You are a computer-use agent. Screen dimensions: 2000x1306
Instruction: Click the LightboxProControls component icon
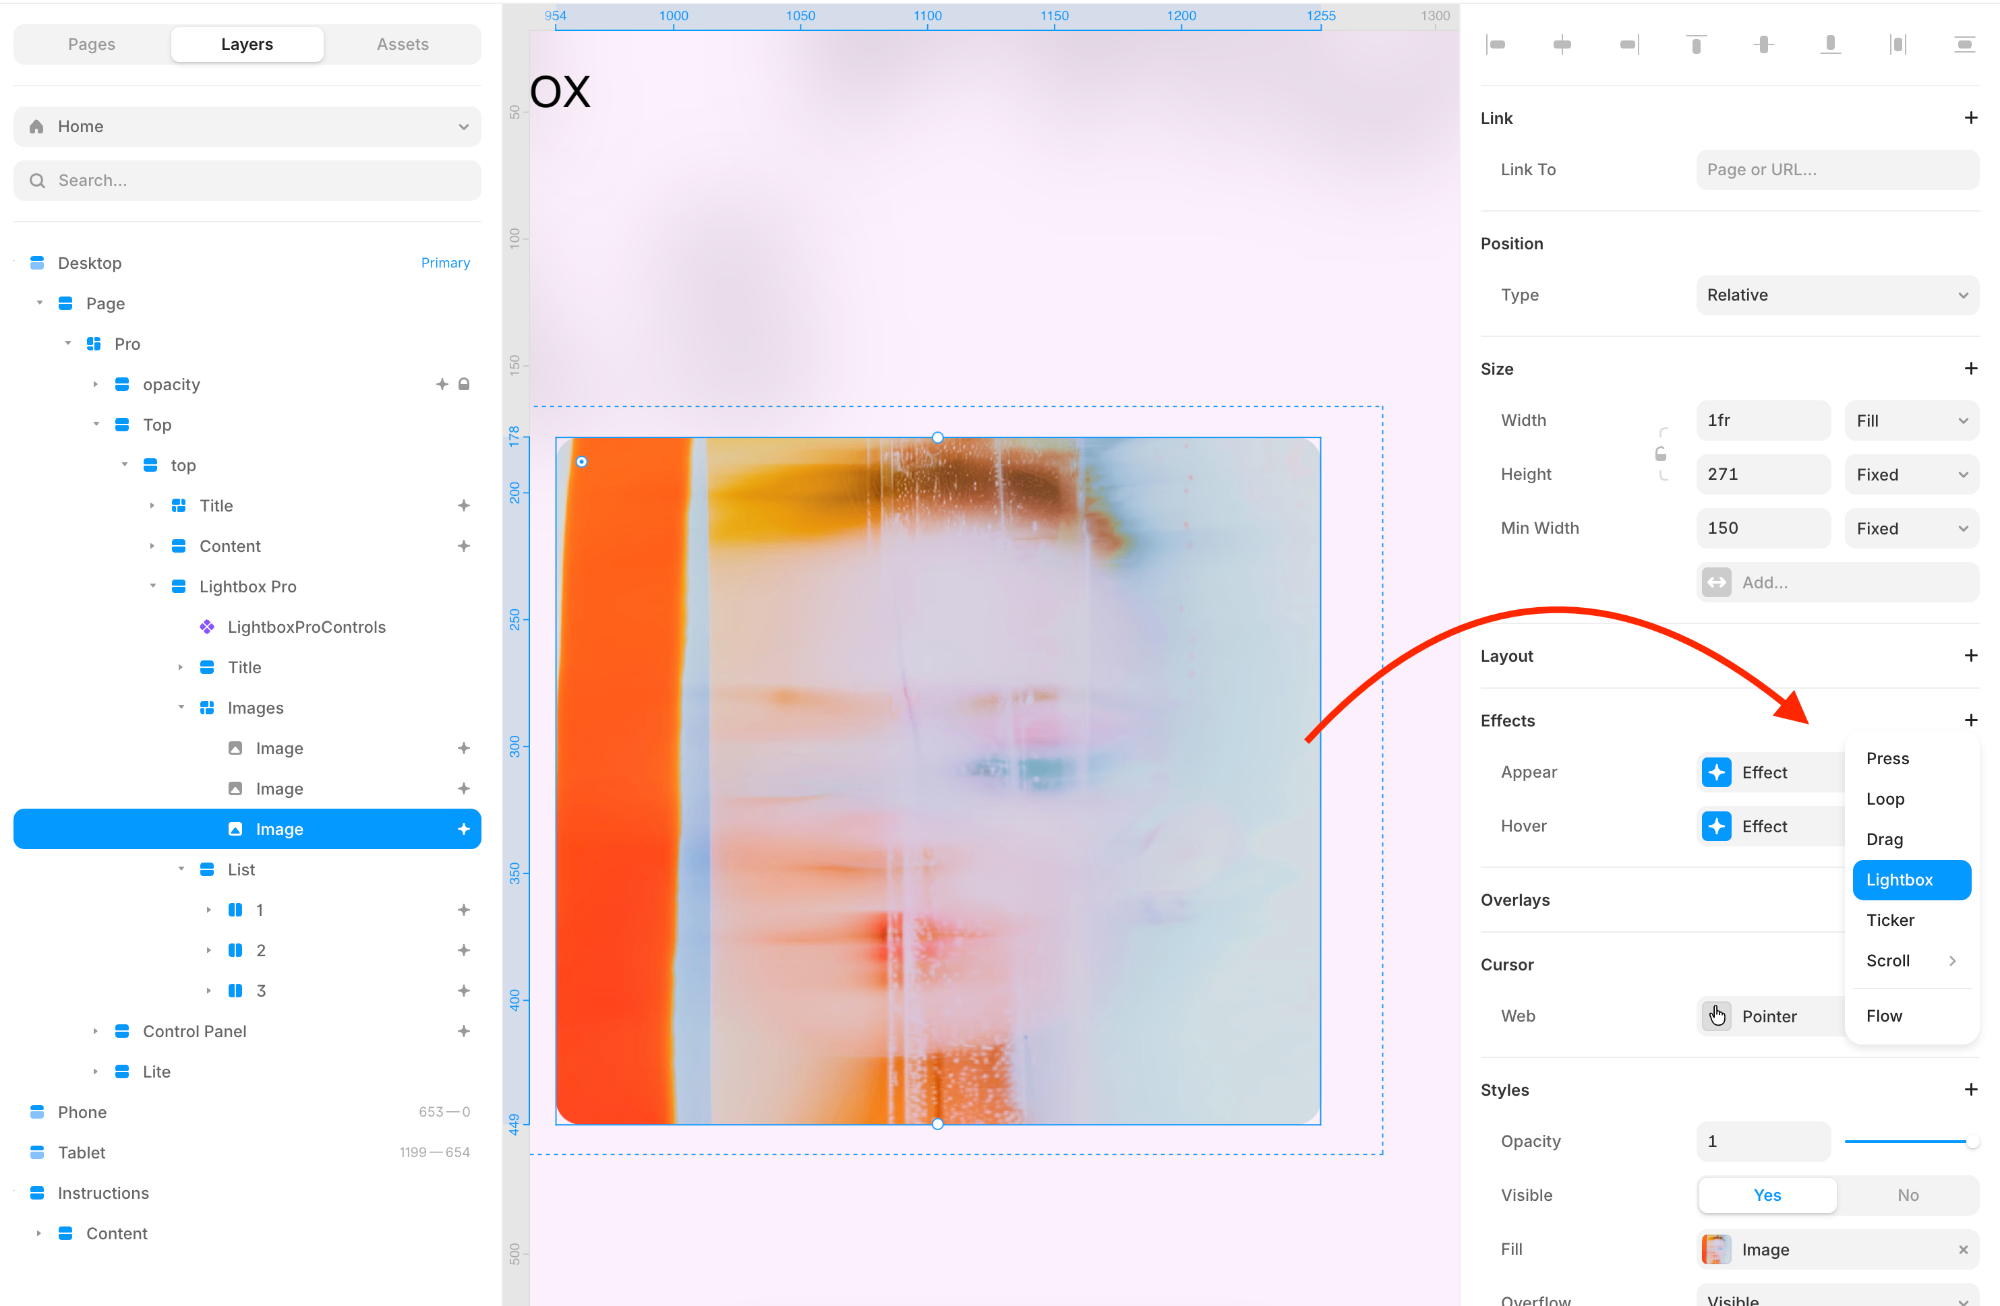[207, 627]
